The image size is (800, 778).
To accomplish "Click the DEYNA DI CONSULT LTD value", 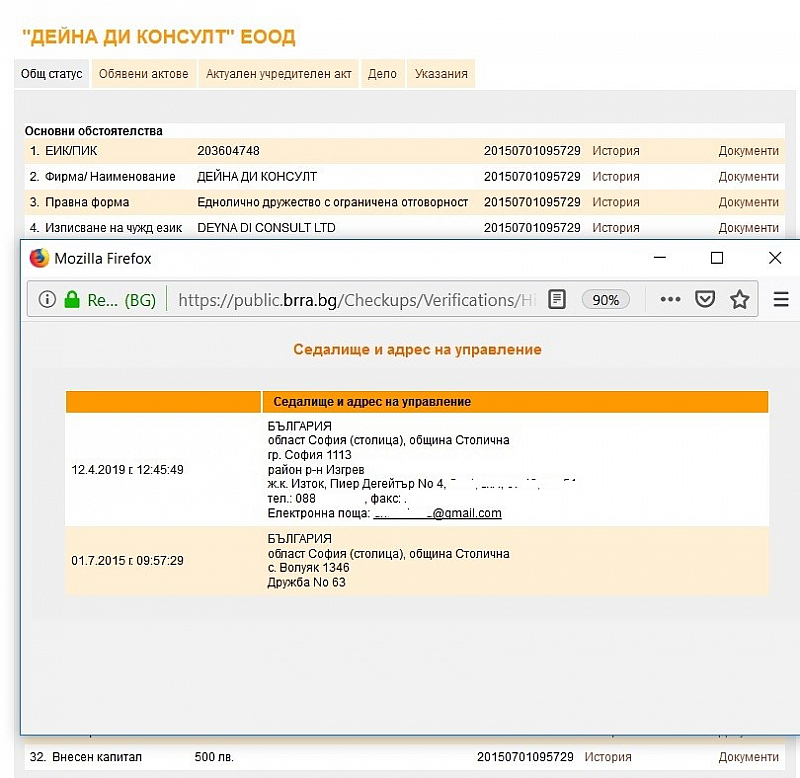I will pos(266,228).
